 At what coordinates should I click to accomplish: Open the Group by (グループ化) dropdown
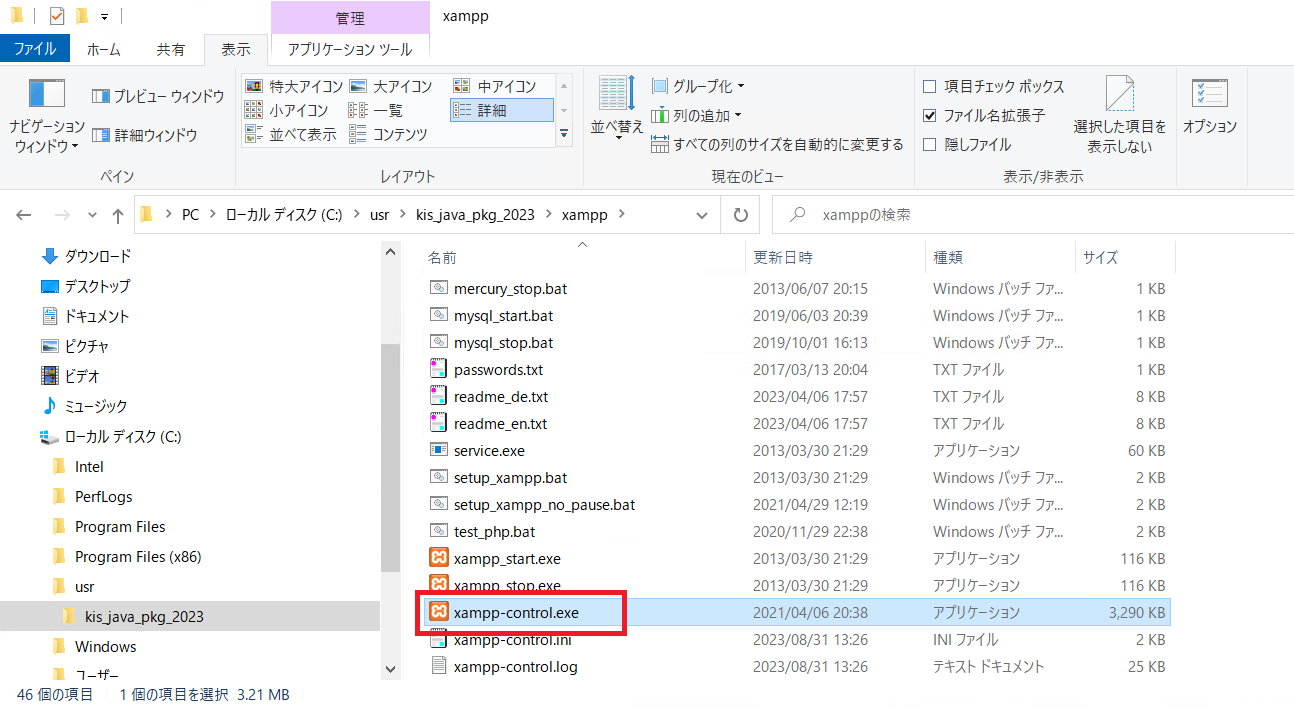pyautogui.click(x=698, y=86)
